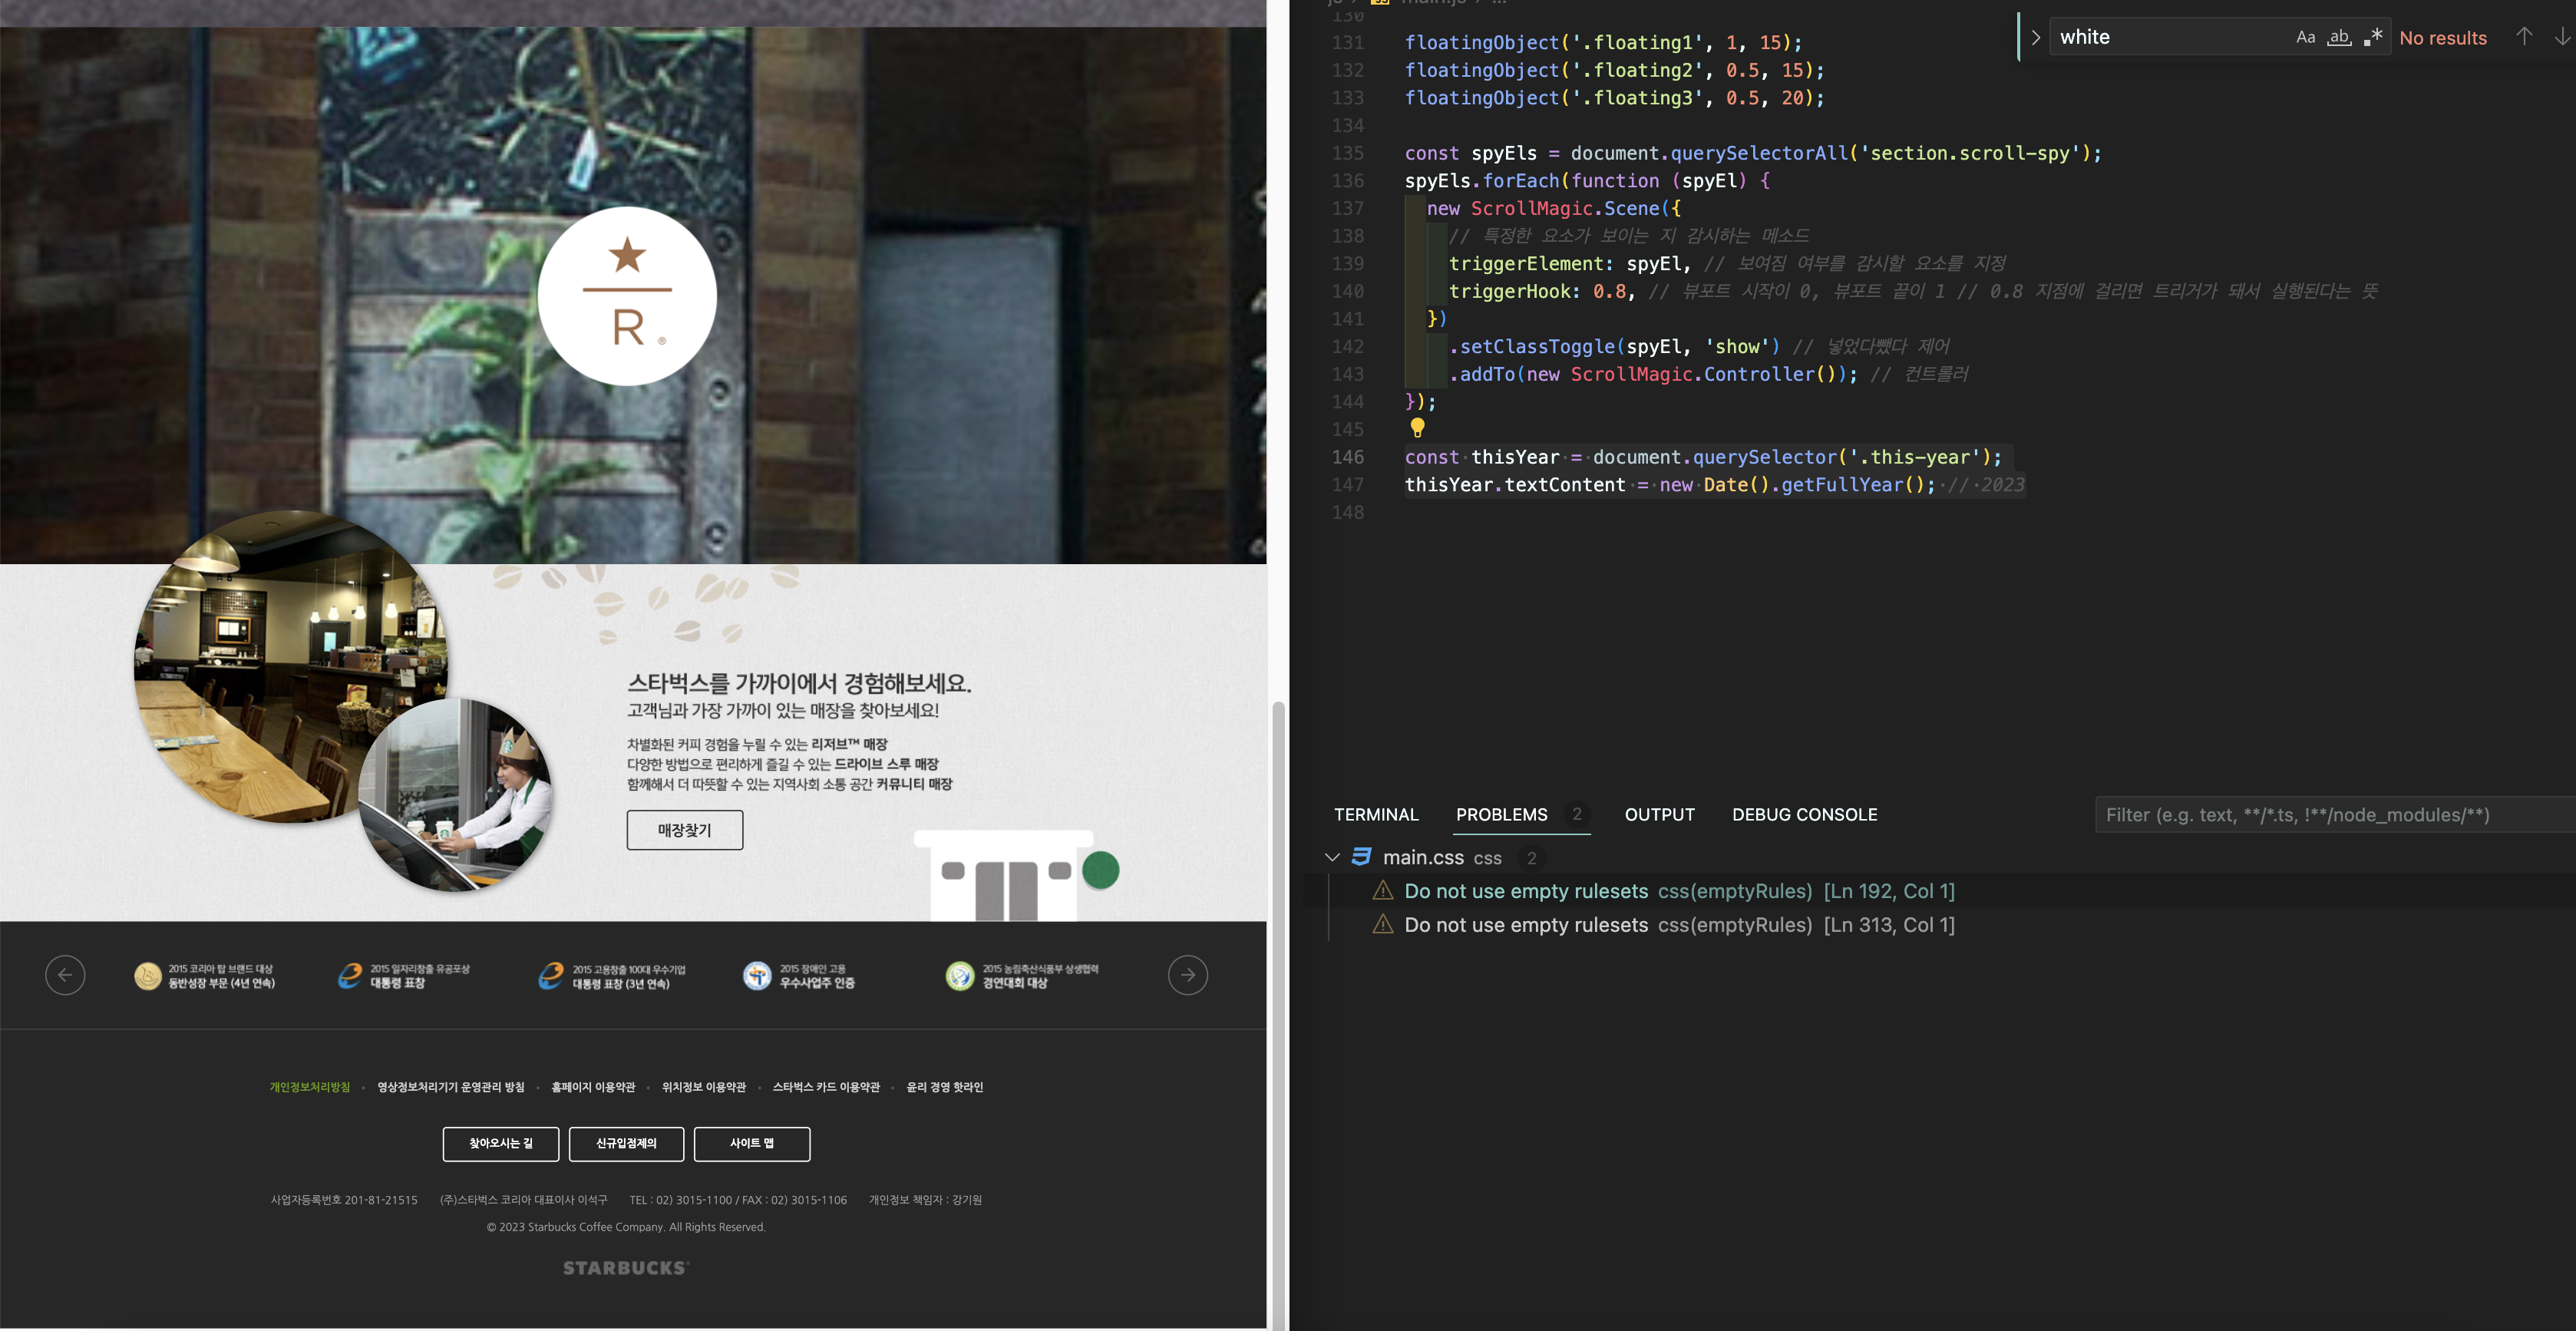
Task: Enable Use Regular Expression in find widget
Action: pyautogui.click(x=2373, y=37)
